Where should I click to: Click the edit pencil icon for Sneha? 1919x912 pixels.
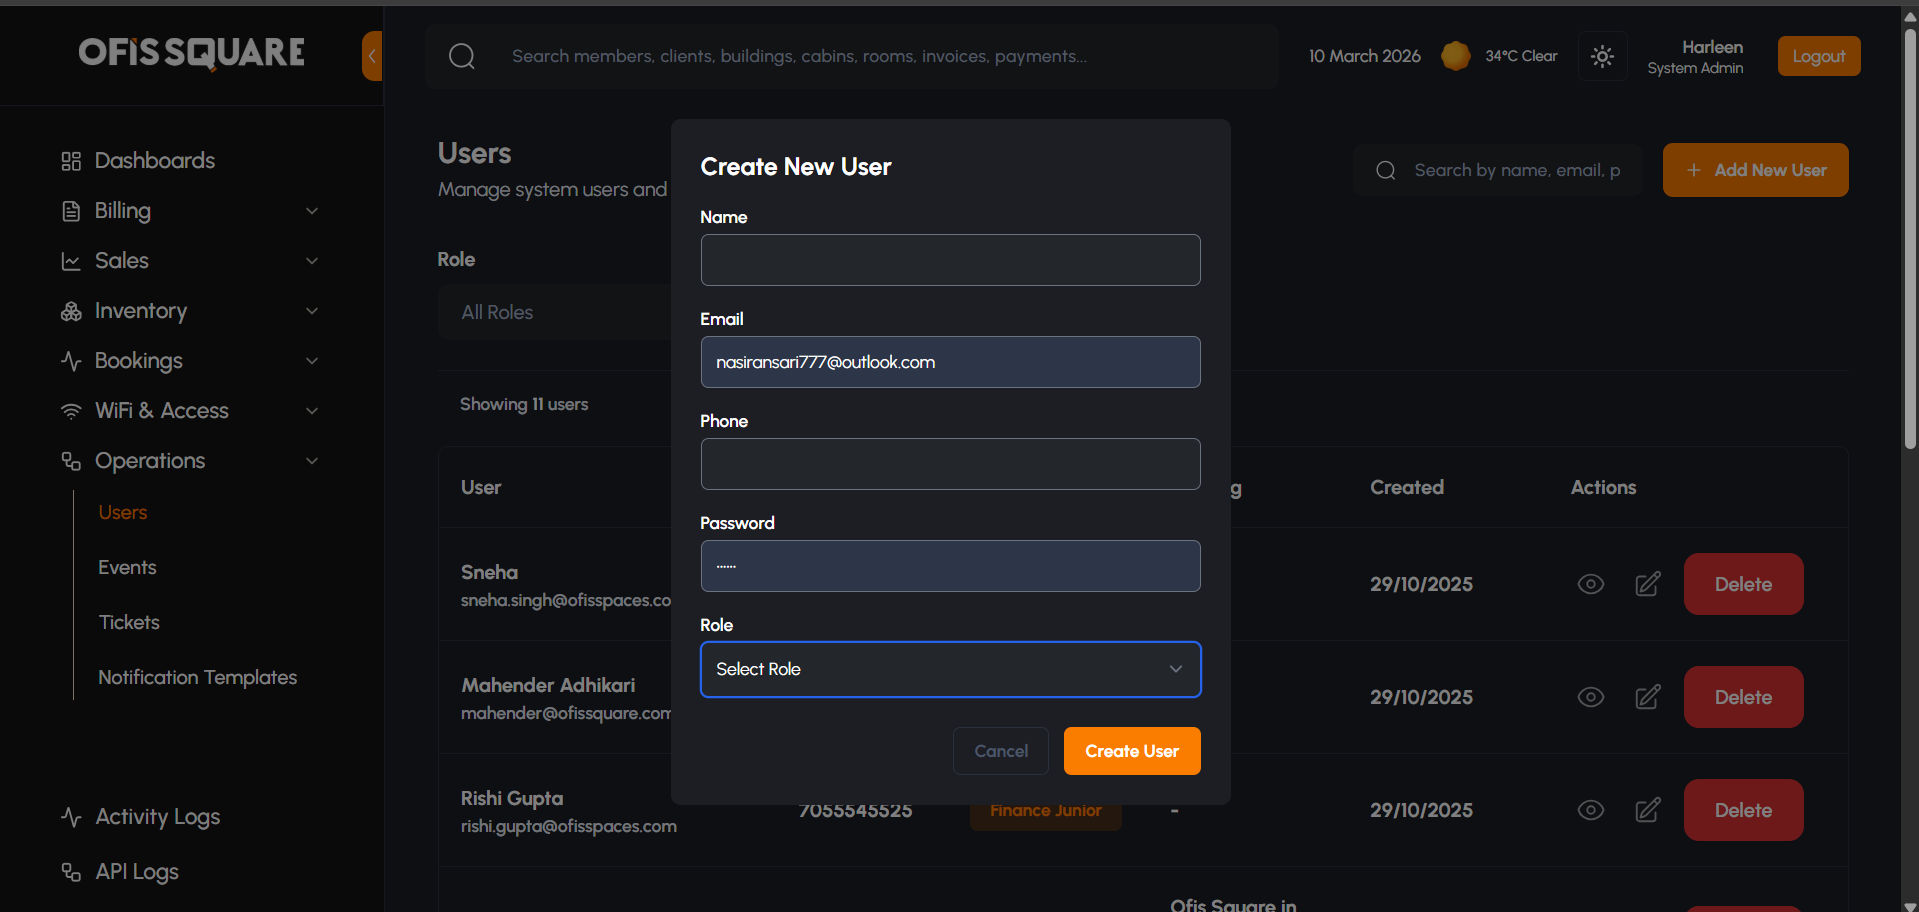point(1647,584)
